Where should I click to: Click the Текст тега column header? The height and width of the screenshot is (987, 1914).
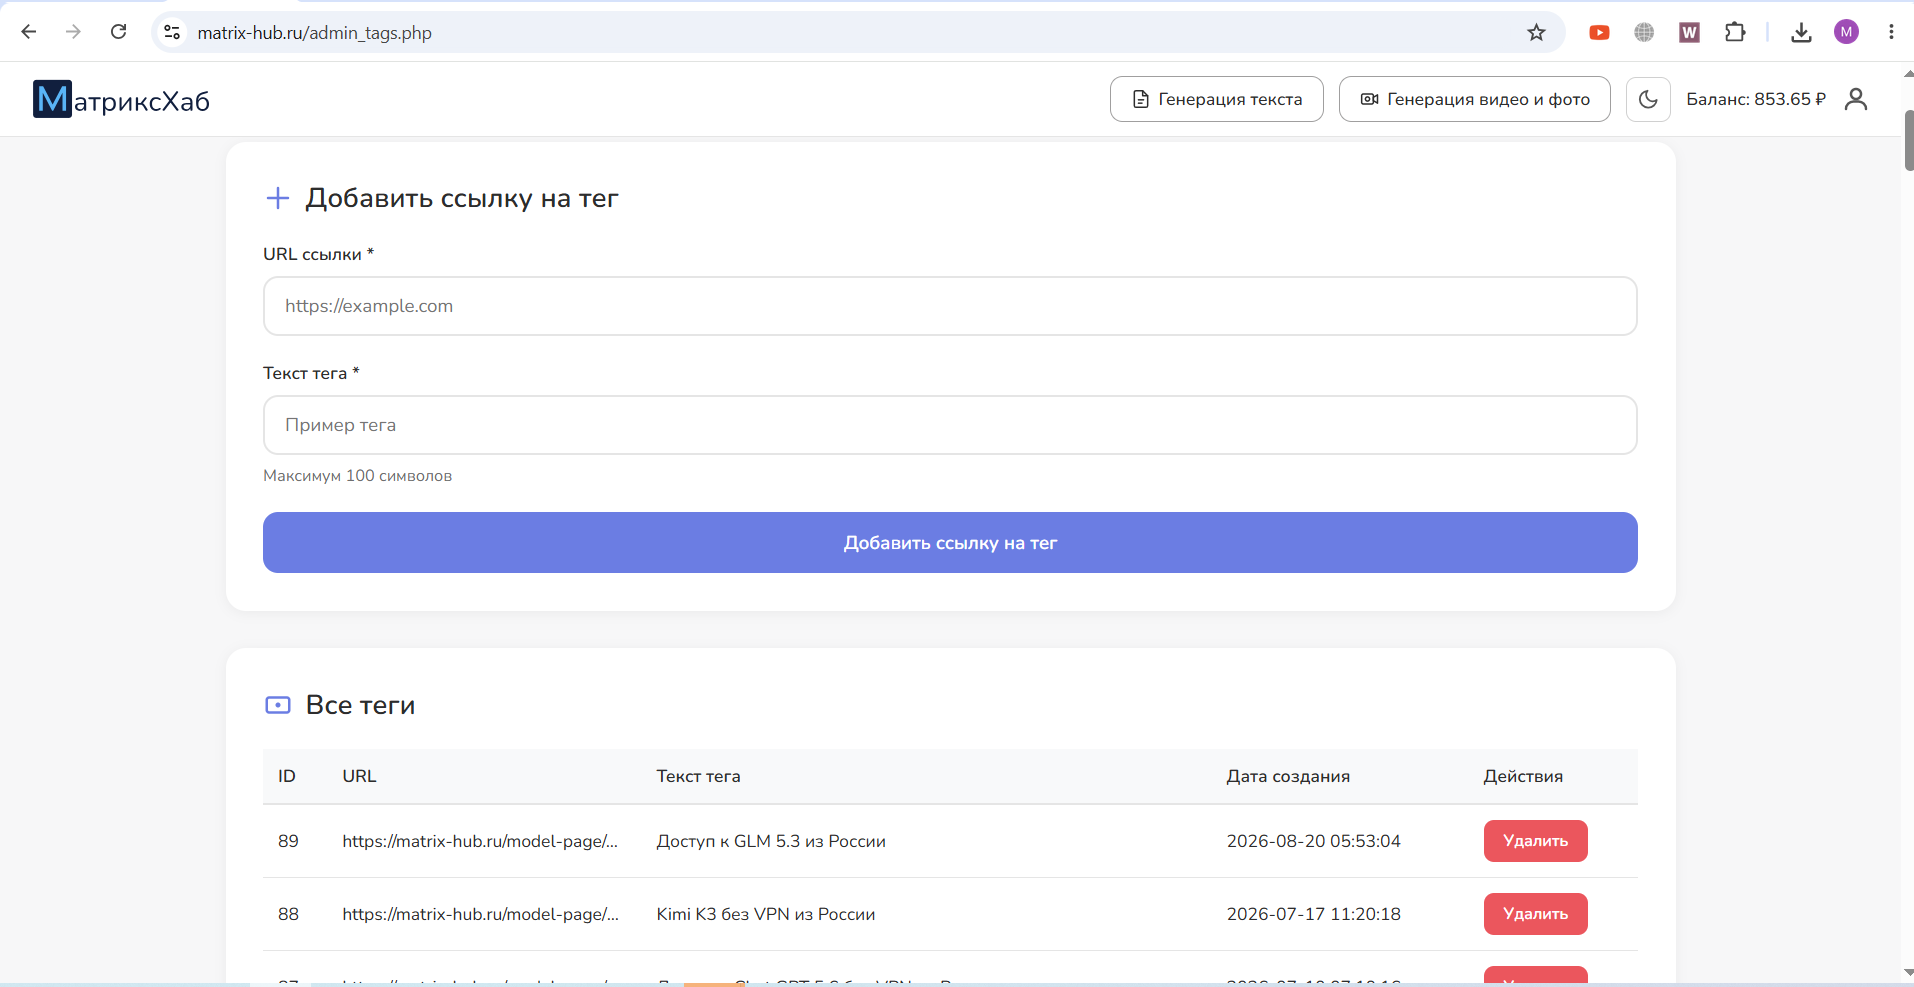pos(698,776)
